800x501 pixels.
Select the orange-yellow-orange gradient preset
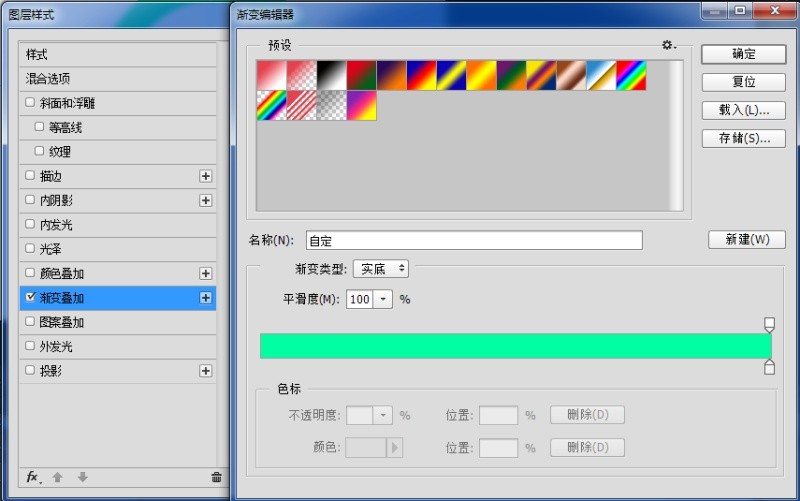(482, 76)
